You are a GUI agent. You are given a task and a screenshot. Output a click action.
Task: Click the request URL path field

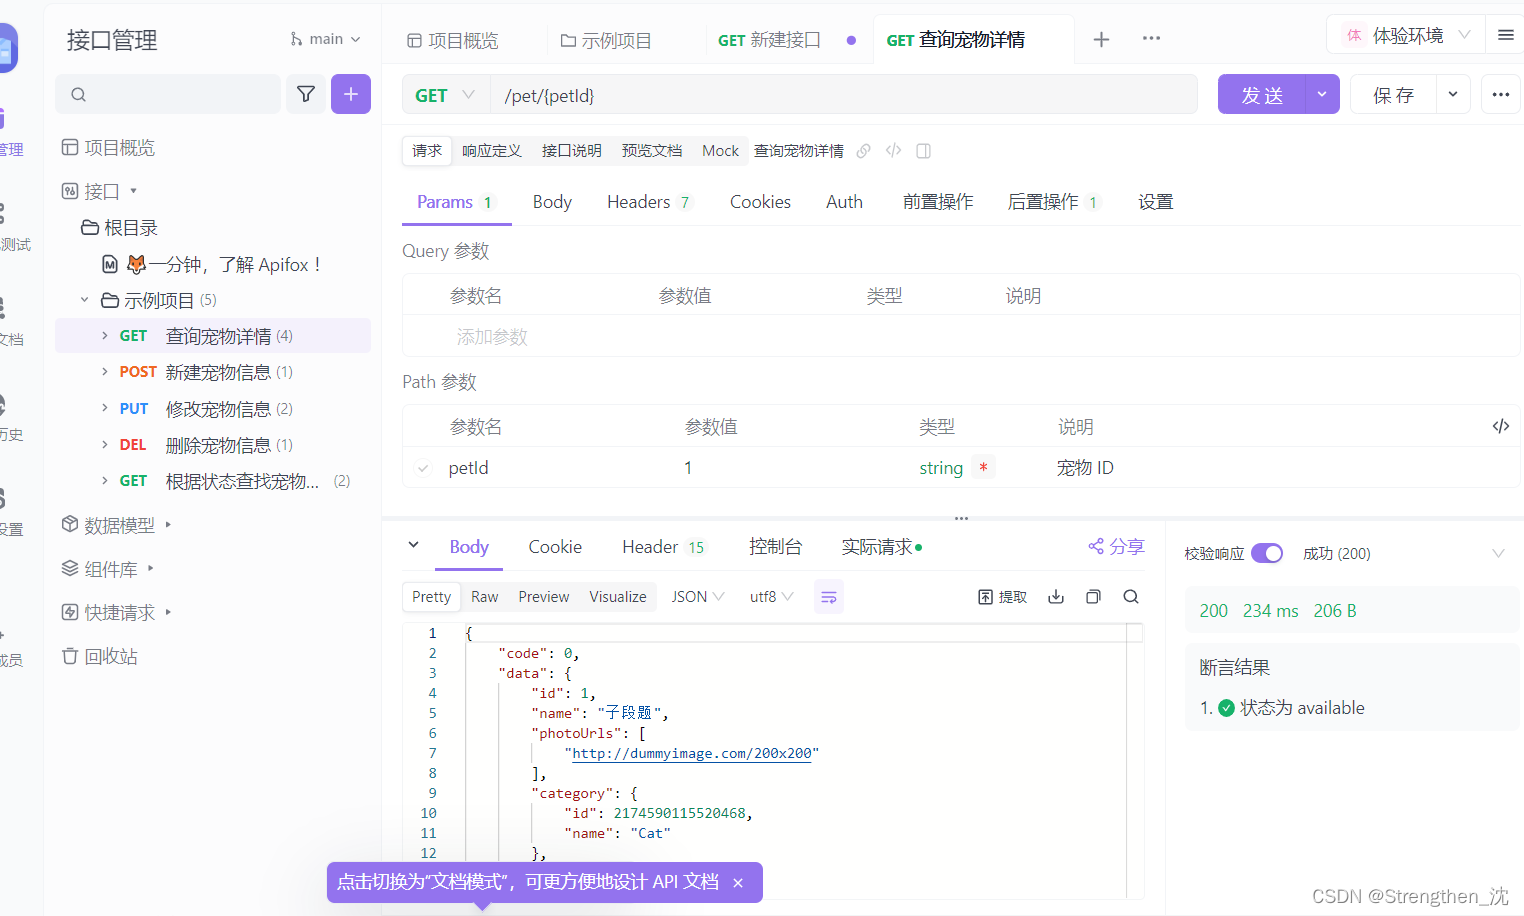click(844, 95)
